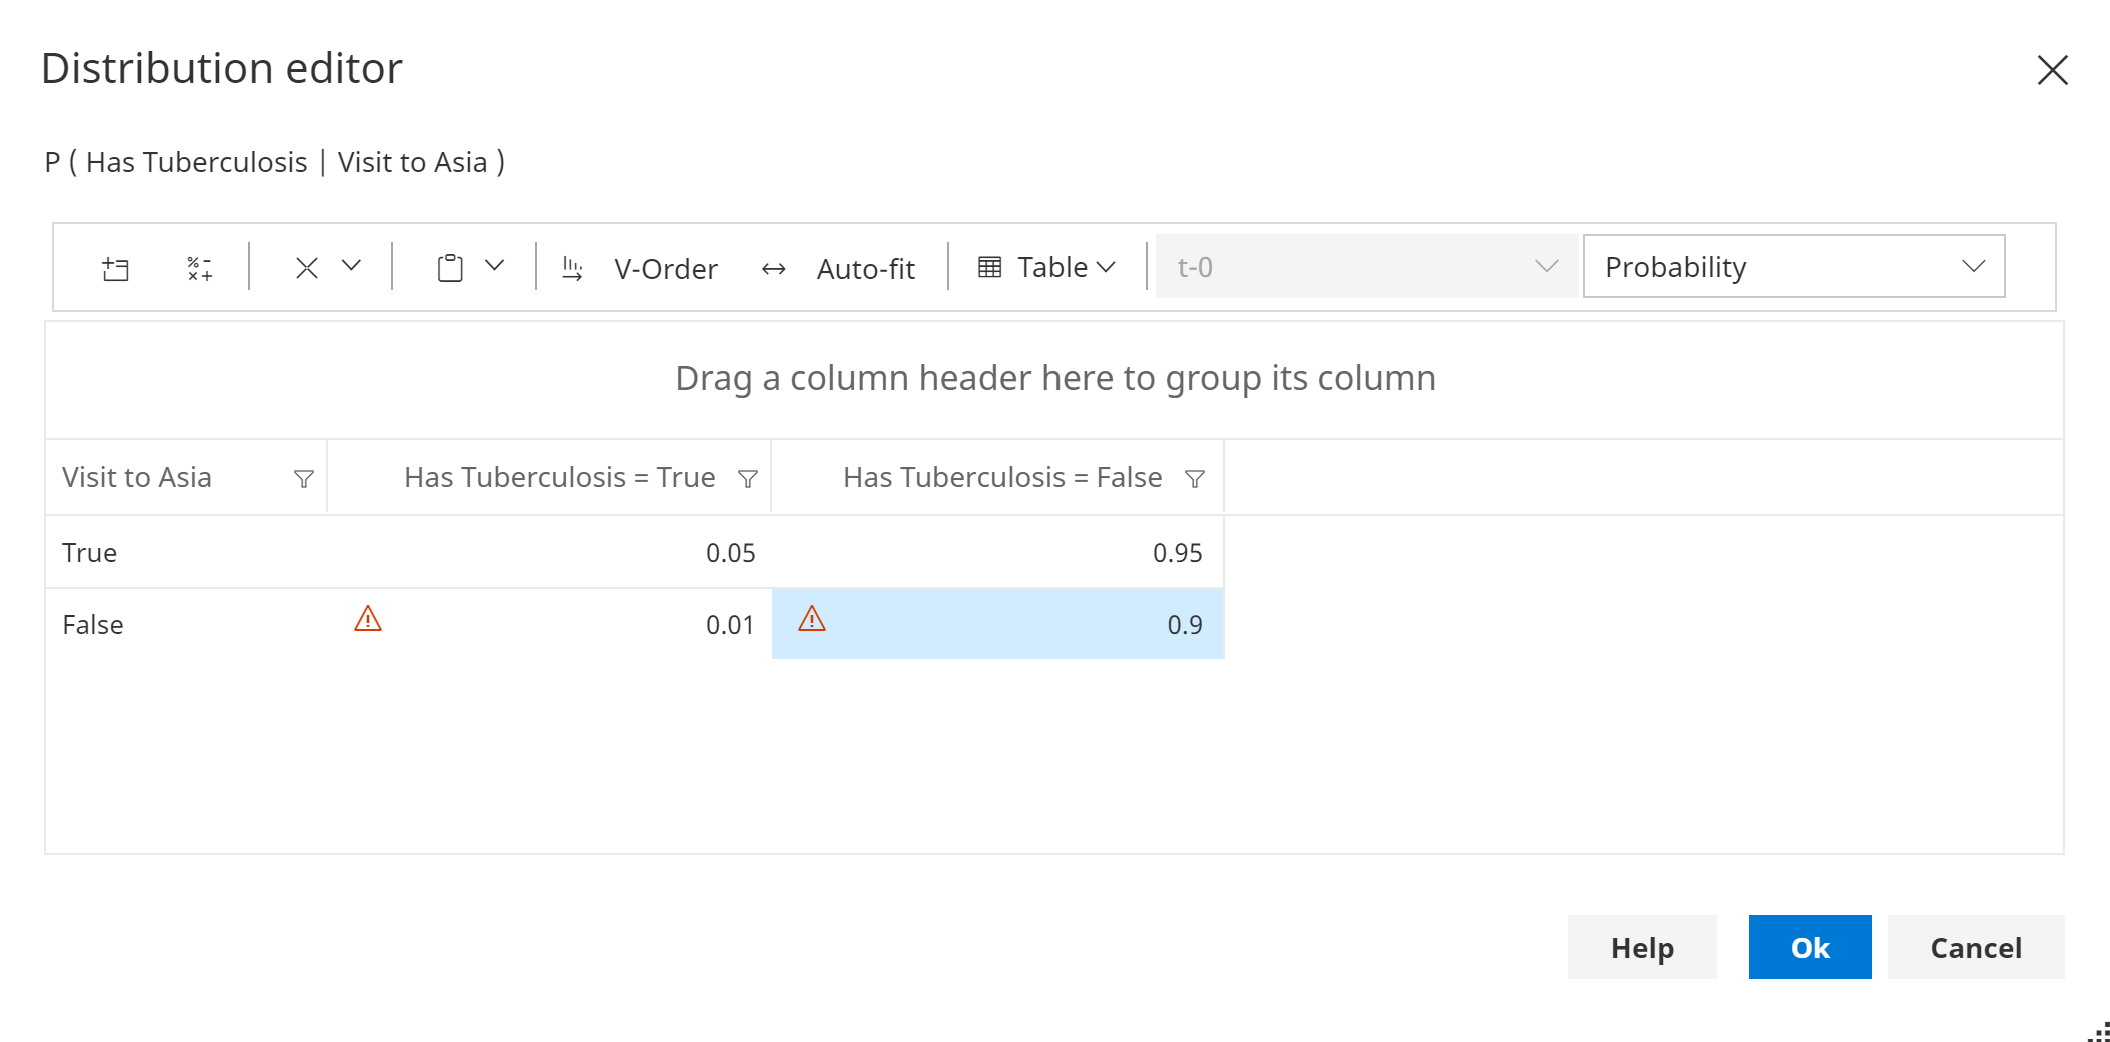Click warning icon beside the 0.01 value
Screen dimensions: 2110x1042
click(x=368, y=619)
